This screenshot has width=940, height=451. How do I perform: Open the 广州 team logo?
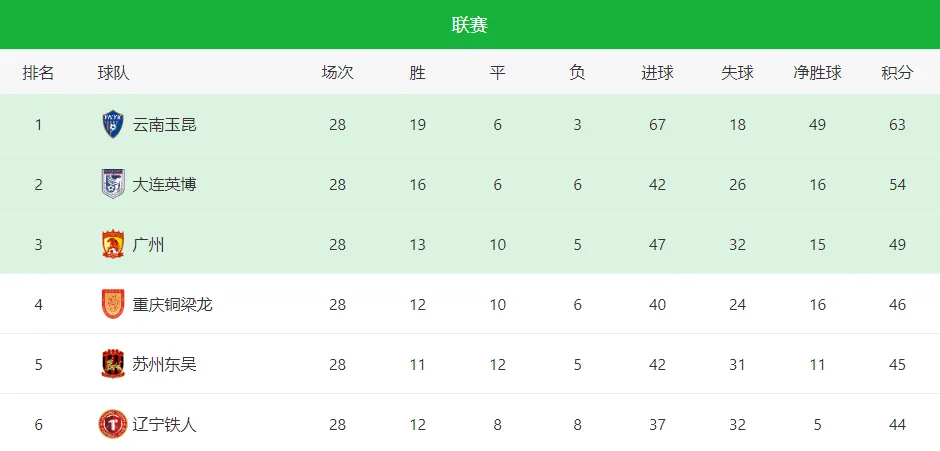click(x=113, y=245)
